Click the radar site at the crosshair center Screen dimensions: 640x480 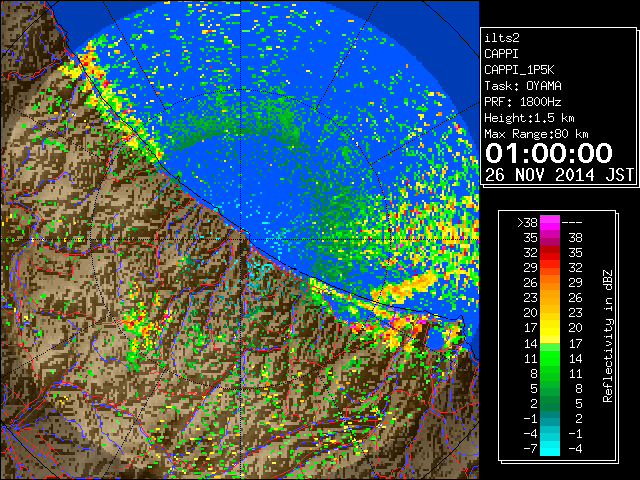coord(240,239)
